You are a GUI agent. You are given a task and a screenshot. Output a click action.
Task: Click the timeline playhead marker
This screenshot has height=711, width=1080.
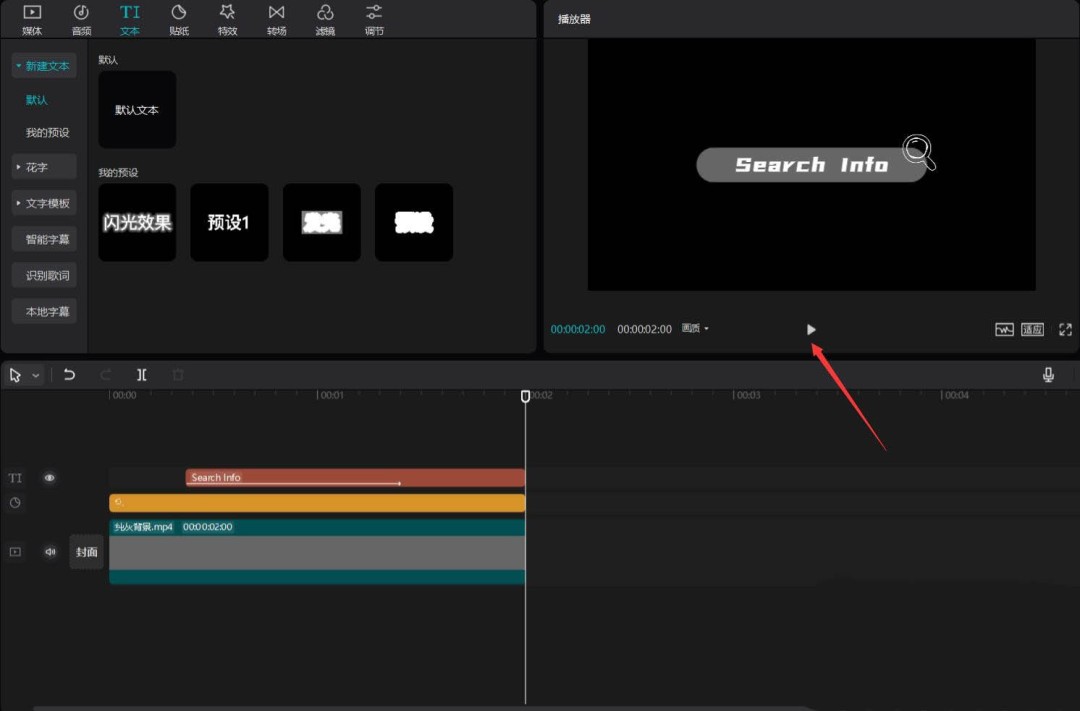pyautogui.click(x=526, y=397)
